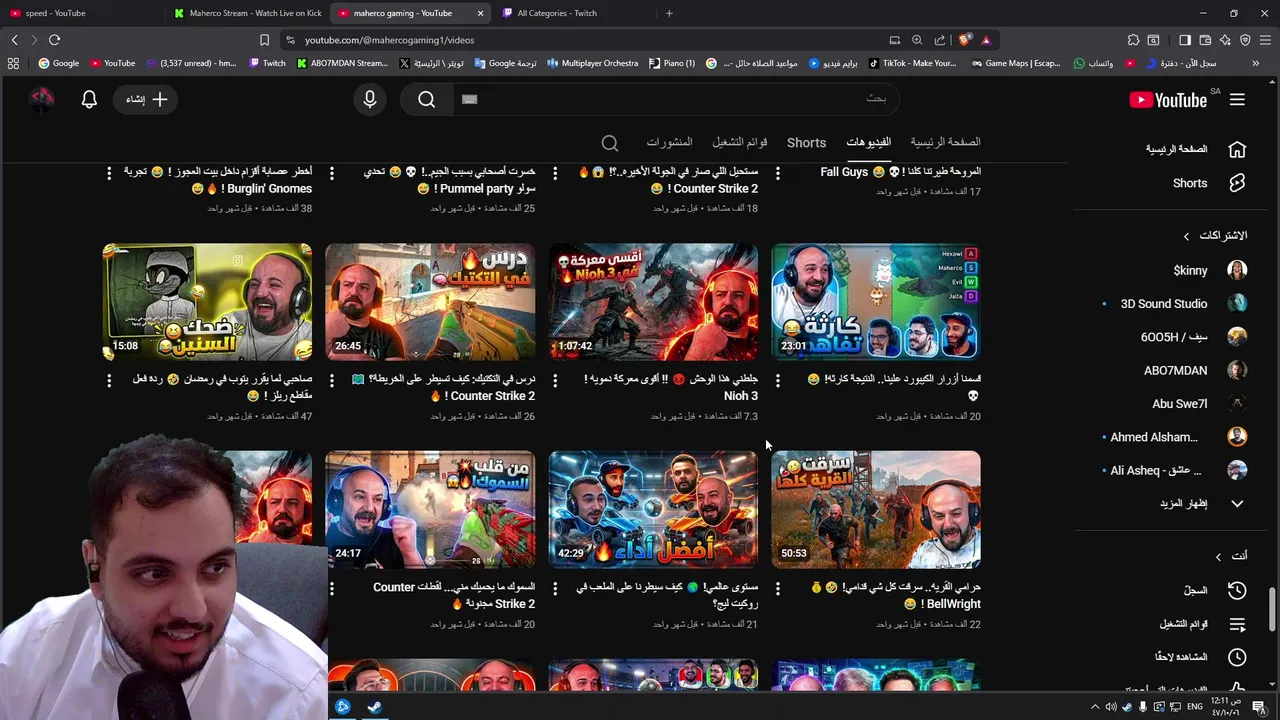Screen dimensions: 1280x720
Task: Open the notifications bell
Action: click(89, 99)
